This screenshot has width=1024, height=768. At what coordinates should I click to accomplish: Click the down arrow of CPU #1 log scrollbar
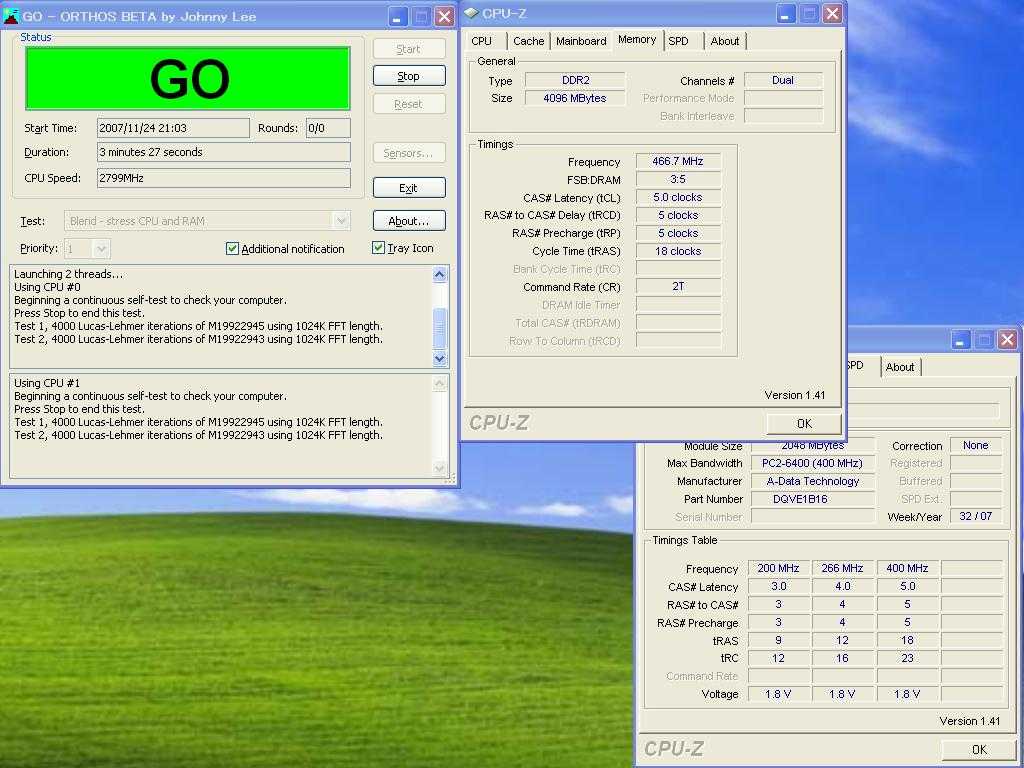(x=440, y=468)
